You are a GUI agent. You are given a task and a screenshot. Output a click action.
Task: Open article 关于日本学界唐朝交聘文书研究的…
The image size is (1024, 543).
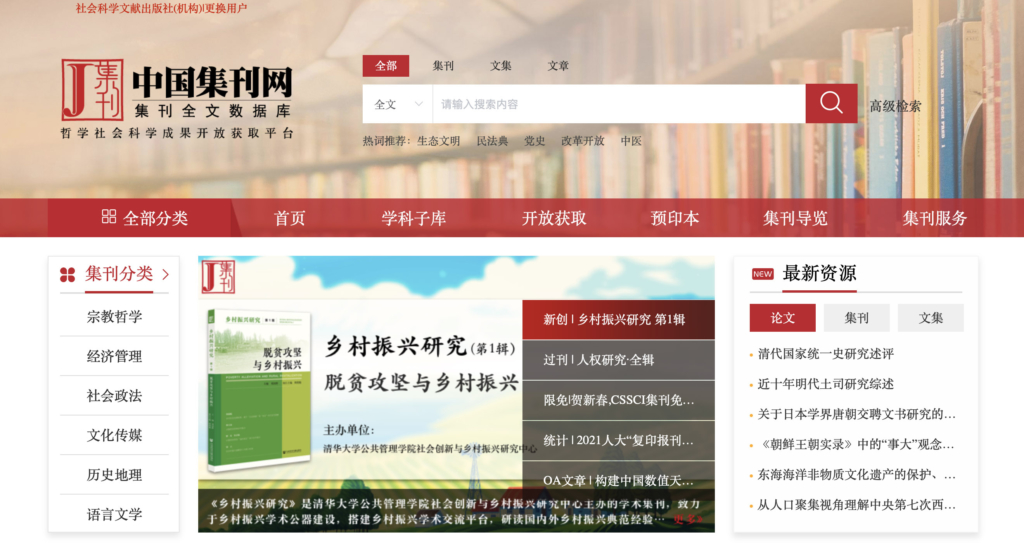(856, 414)
